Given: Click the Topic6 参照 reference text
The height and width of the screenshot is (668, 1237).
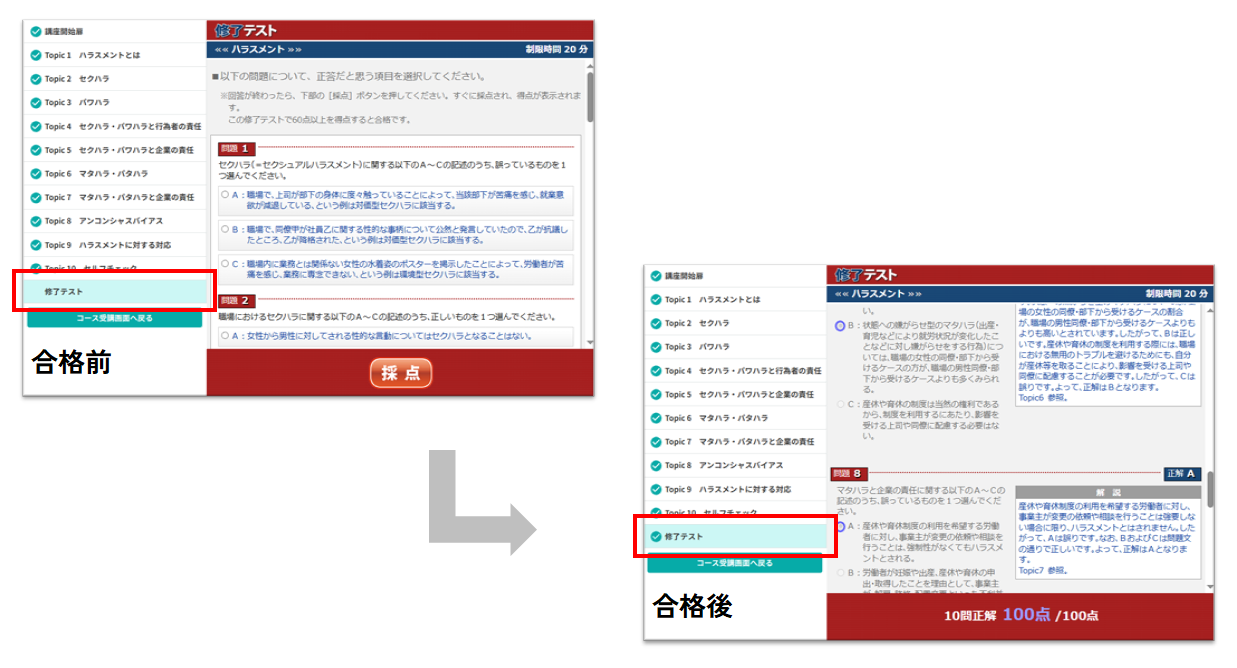Looking at the screenshot, I should tap(1042, 398).
